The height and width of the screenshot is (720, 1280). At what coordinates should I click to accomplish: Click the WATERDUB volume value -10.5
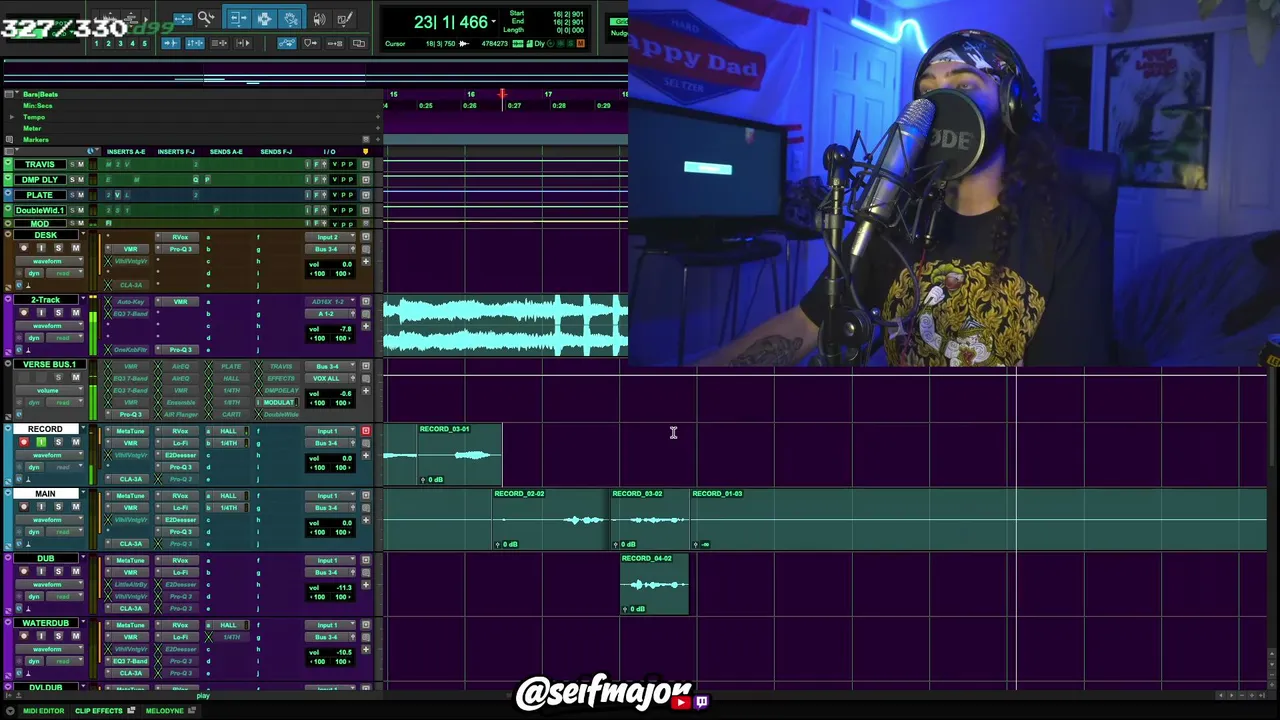tap(343, 652)
